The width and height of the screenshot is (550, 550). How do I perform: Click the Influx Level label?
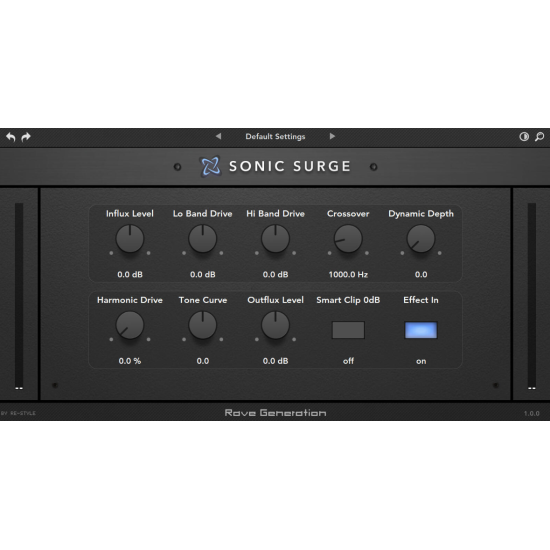[x=130, y=214]
